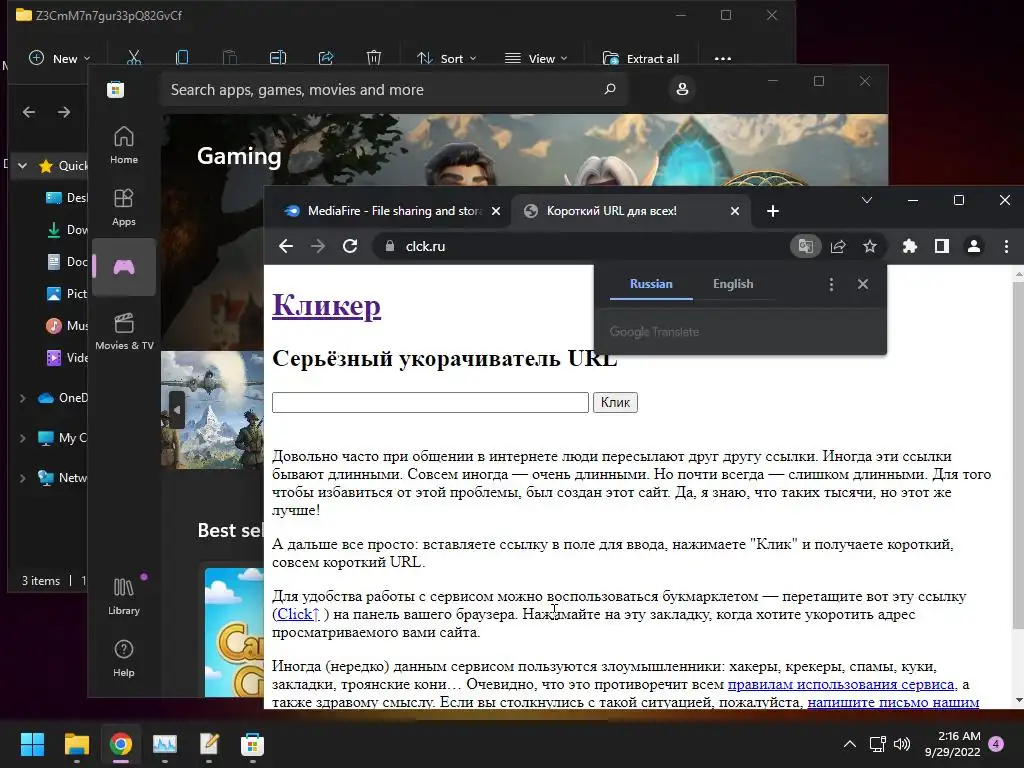Expand the OneDrive tree node
The image size is (1024, 768).
(22, 398)
